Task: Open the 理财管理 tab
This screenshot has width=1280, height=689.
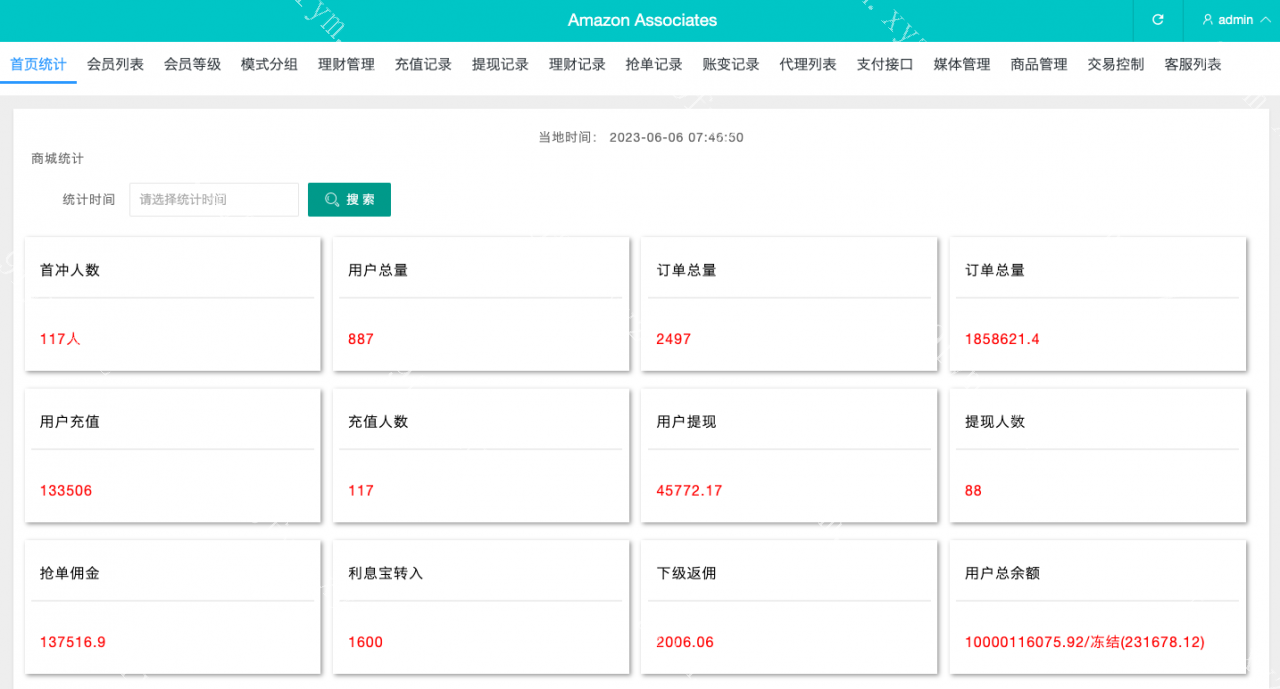Action: click(346, 64)
